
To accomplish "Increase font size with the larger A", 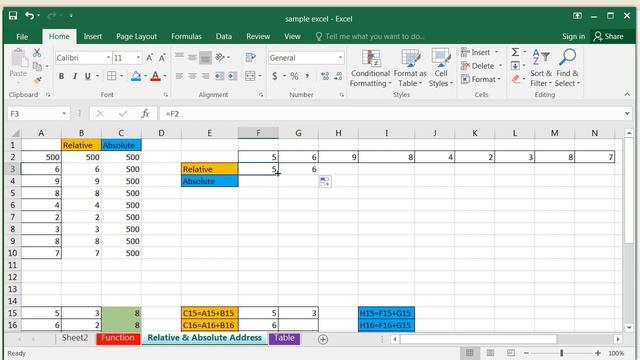I will [149, 58].
